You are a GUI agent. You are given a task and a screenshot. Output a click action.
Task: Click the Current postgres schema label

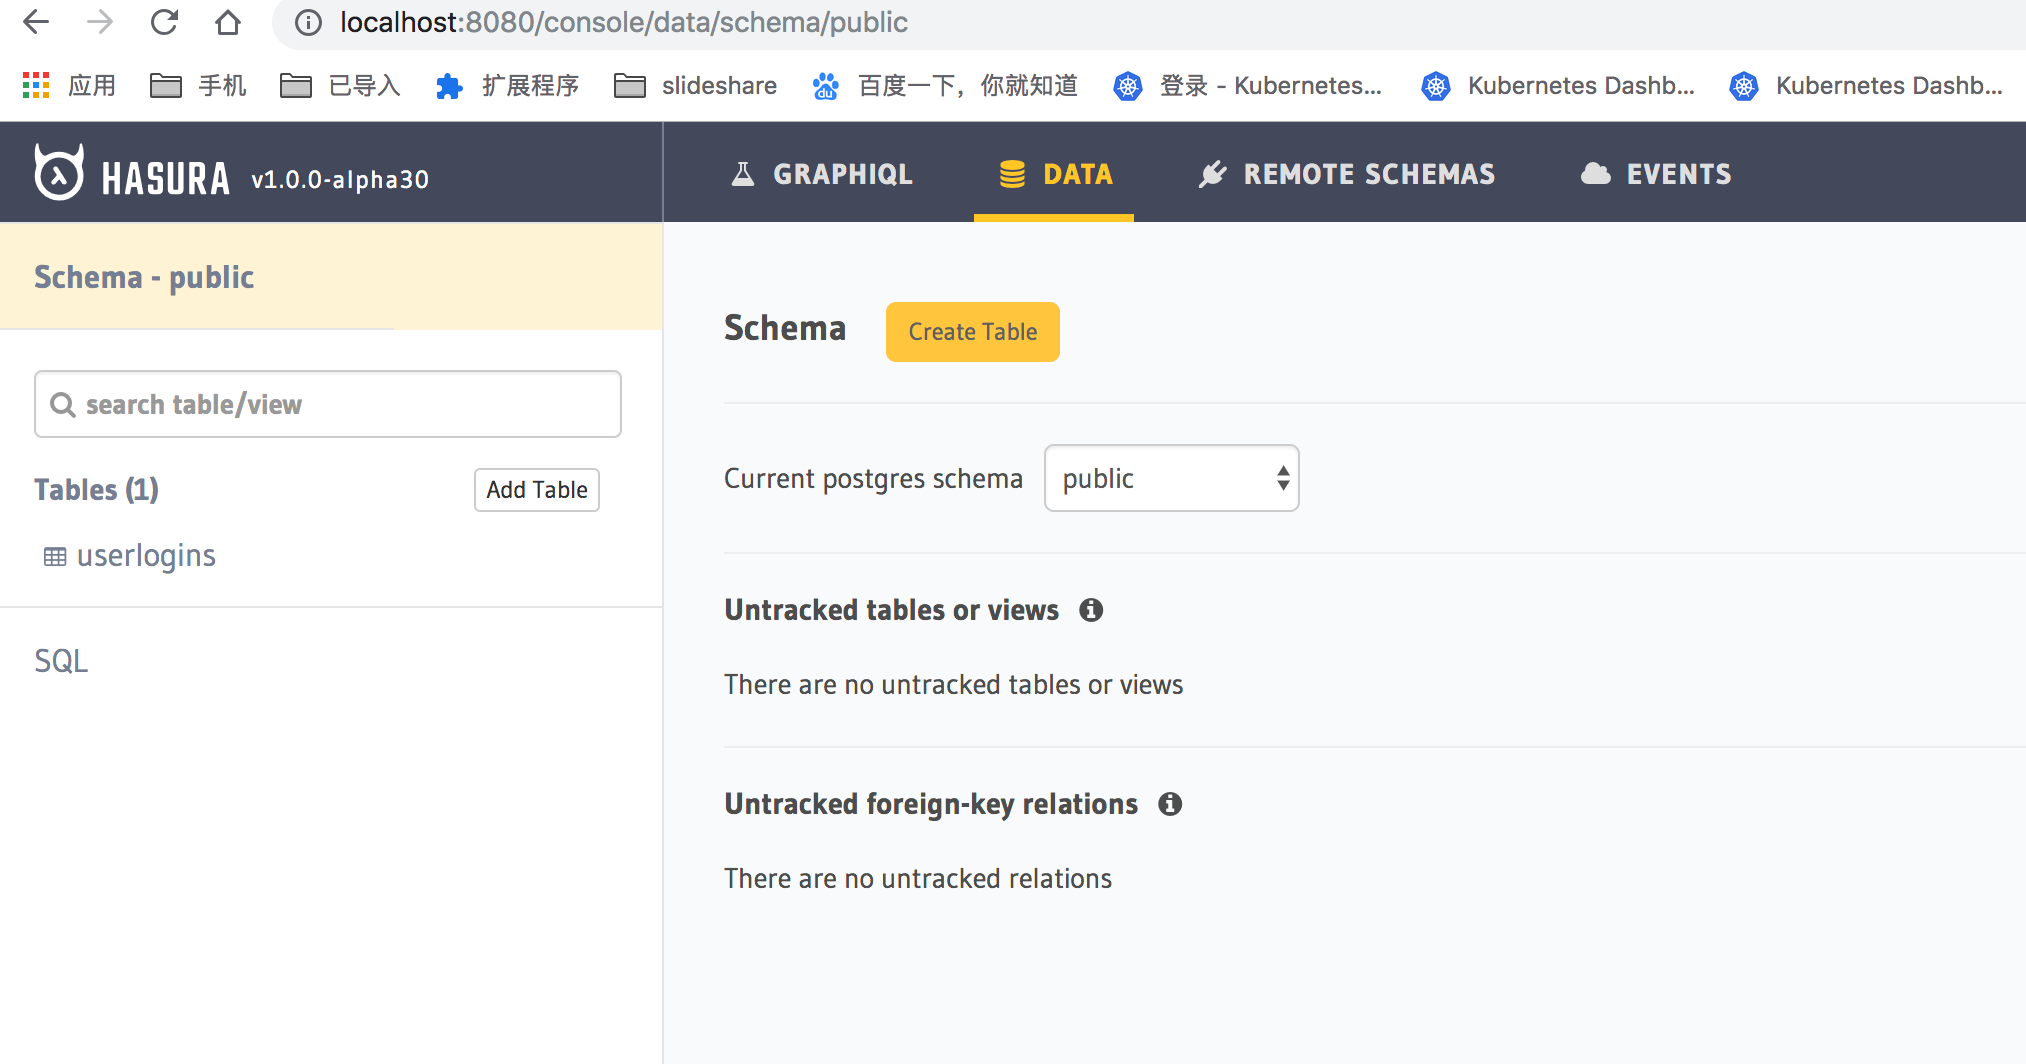point(874,479)
